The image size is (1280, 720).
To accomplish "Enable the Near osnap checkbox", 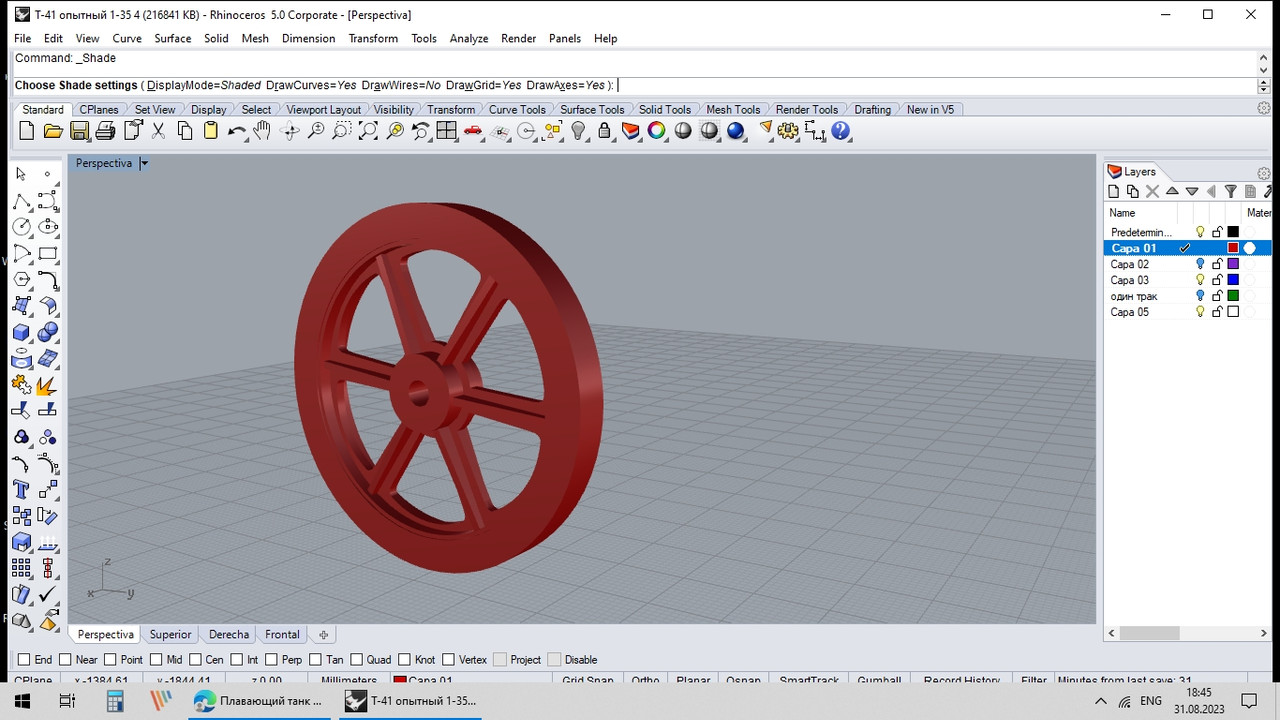I will (65, 659).
